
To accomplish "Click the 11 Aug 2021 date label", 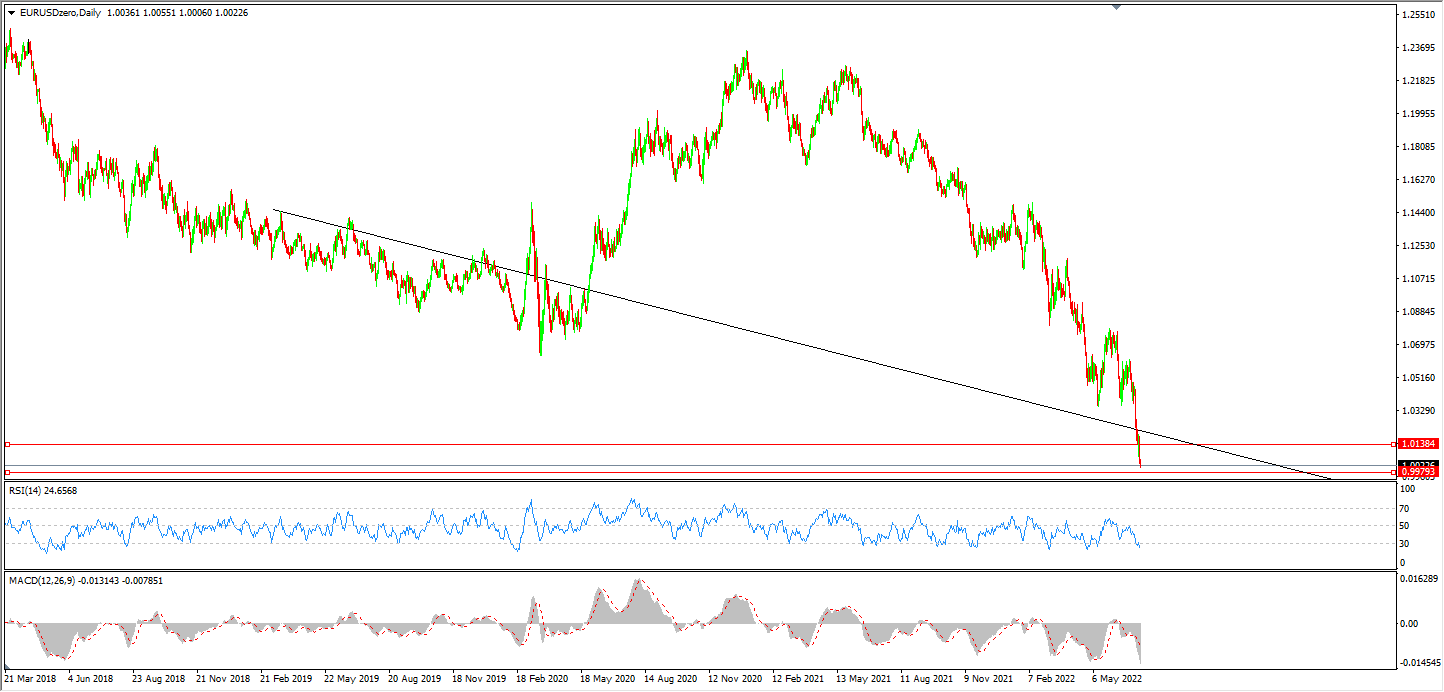I will (928, 678).
